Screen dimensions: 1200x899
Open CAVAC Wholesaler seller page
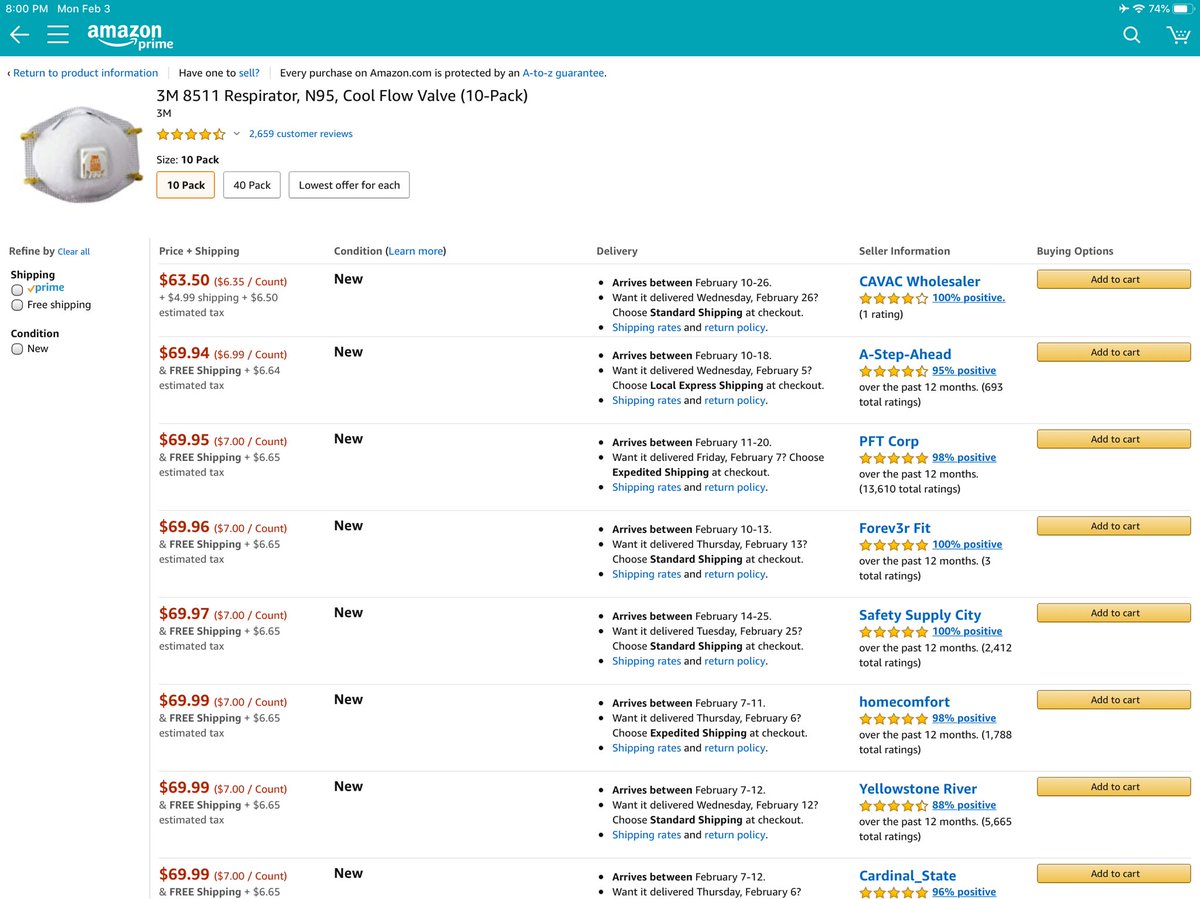tap(919, 282)
